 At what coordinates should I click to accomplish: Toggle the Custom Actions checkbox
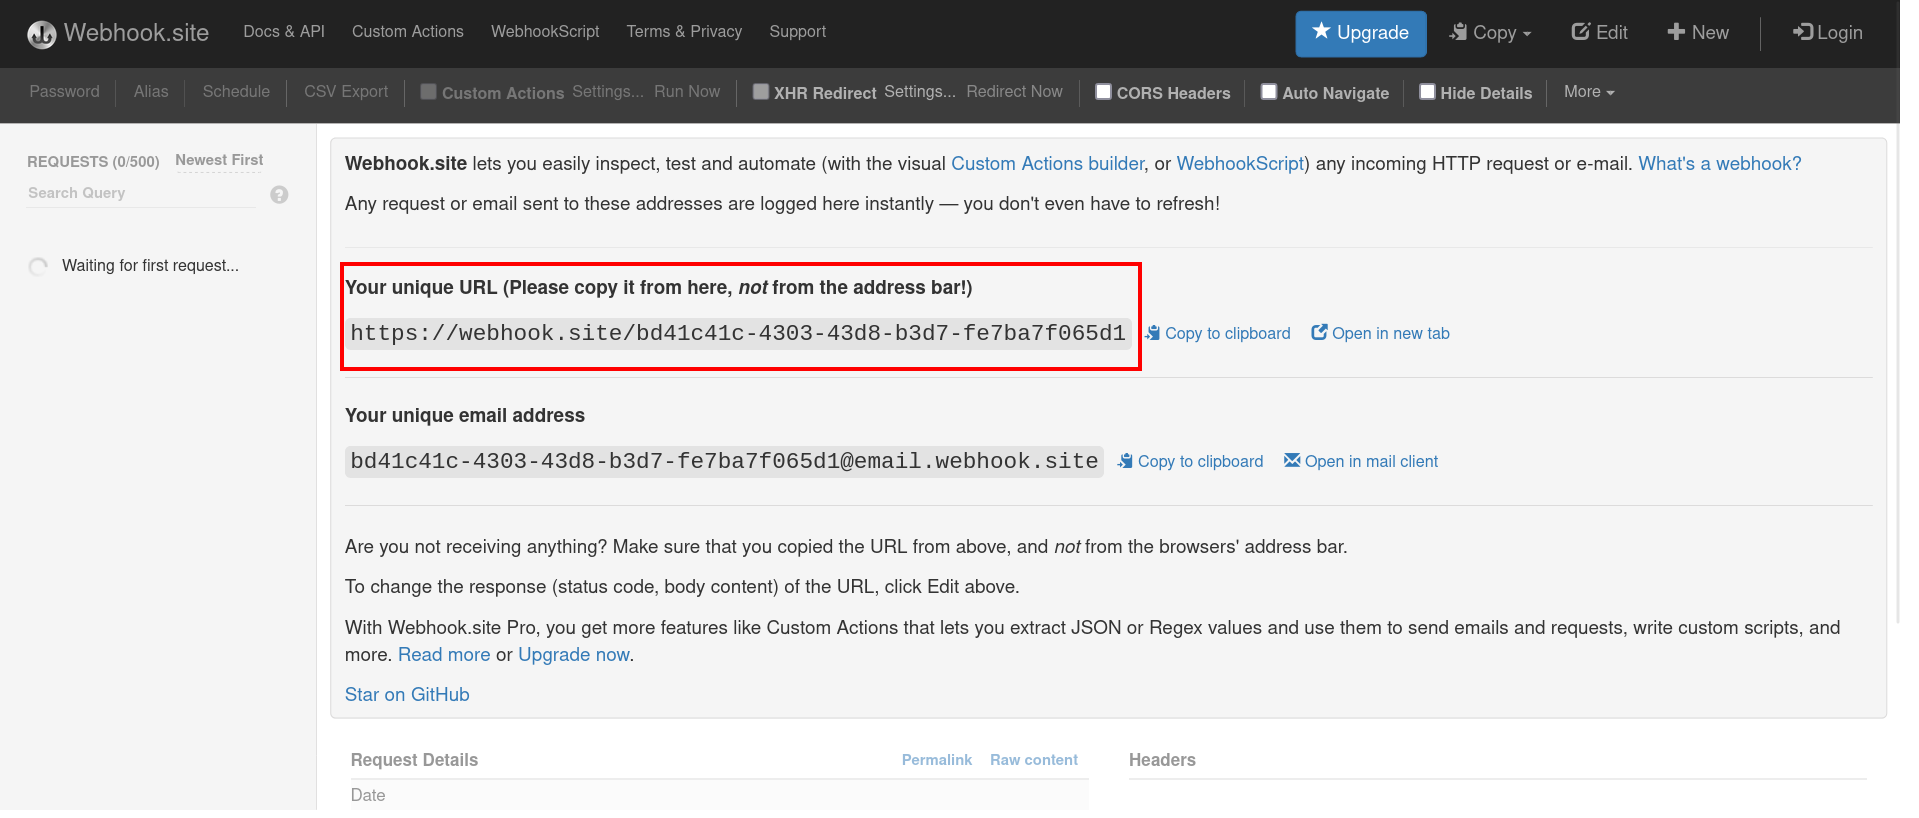coord(428,92)
